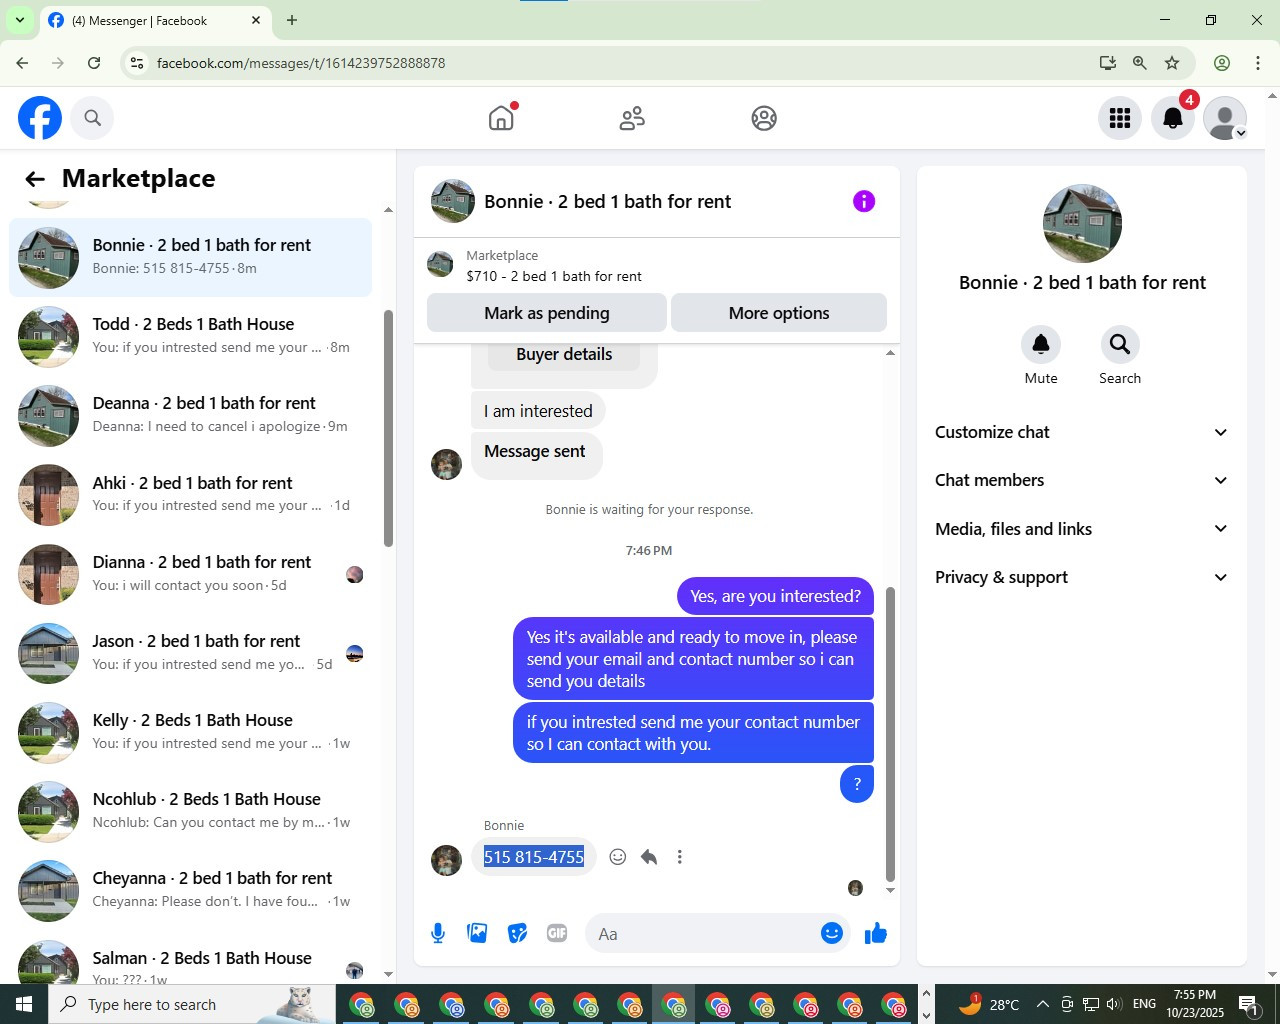Click the large listing photo in the info panel
The width and height of the screenshot is (1280, 1024).
pyautogui.click(x=1082, y=224)
